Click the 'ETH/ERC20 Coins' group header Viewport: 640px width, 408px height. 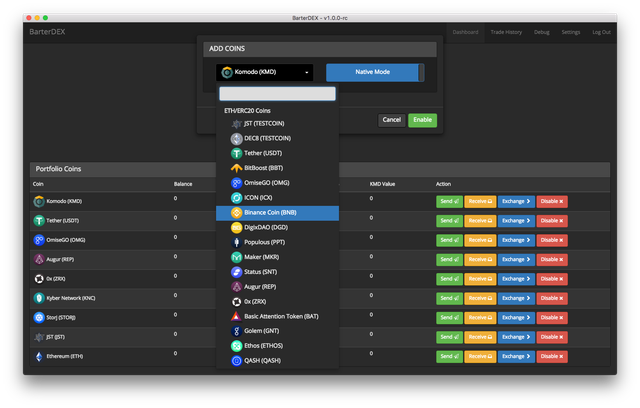[247, 111]
